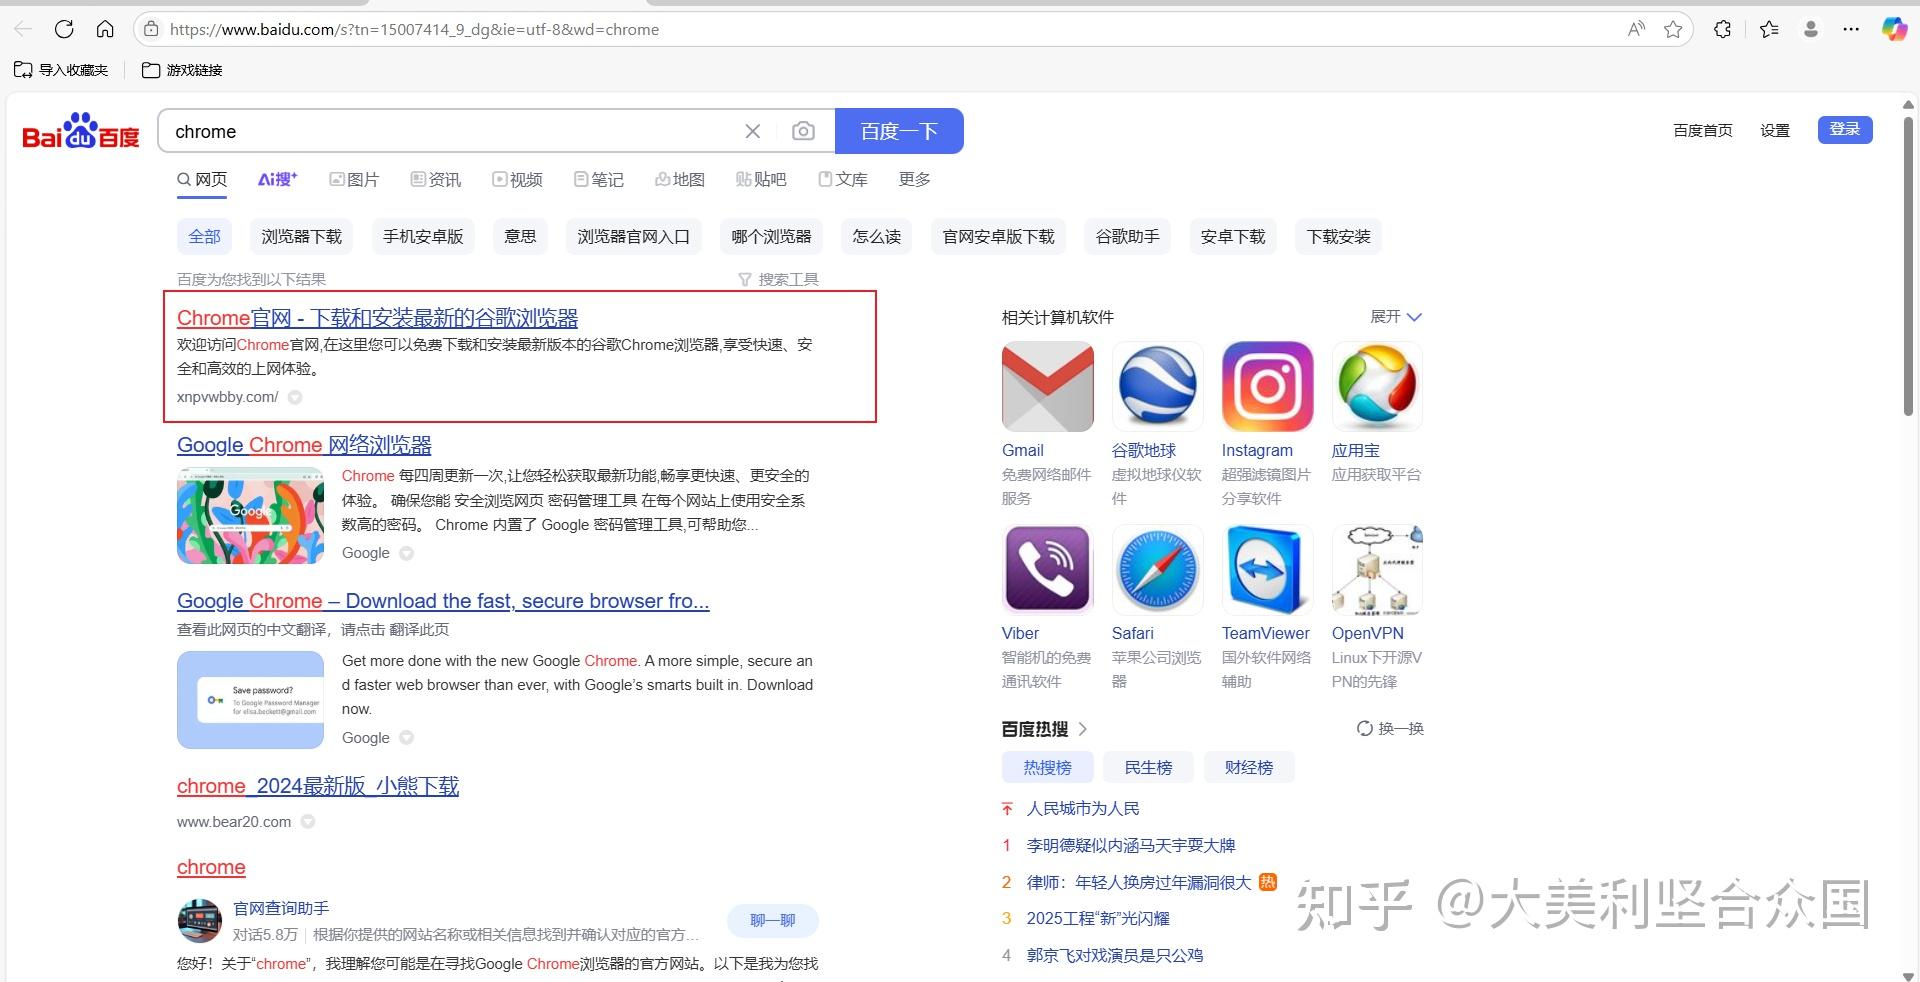Switch to the 网页 tab
1920x982 pixels.
pyautogui.click(x=202, y=179)
